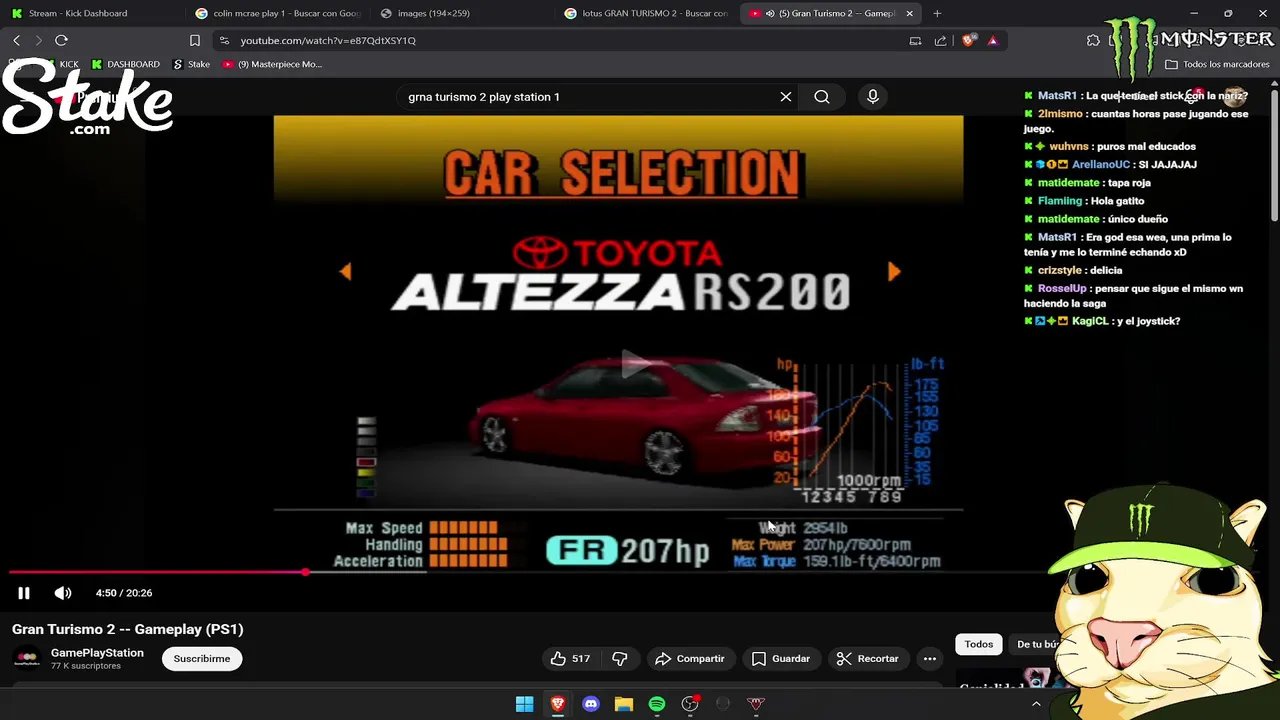Click the cast icon in address bar
This screenshot has width=1280, height=720.
point(915,40)
